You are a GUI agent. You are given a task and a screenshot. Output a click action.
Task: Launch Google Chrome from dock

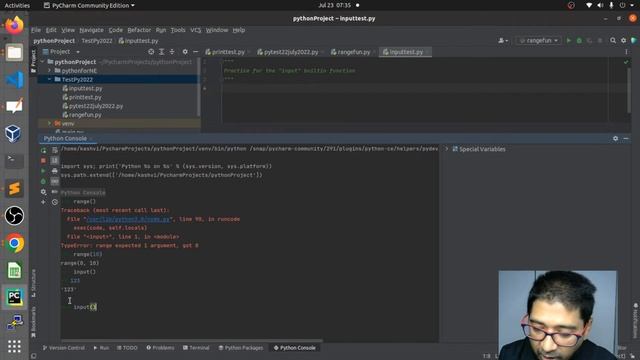[x=14, y=243]
